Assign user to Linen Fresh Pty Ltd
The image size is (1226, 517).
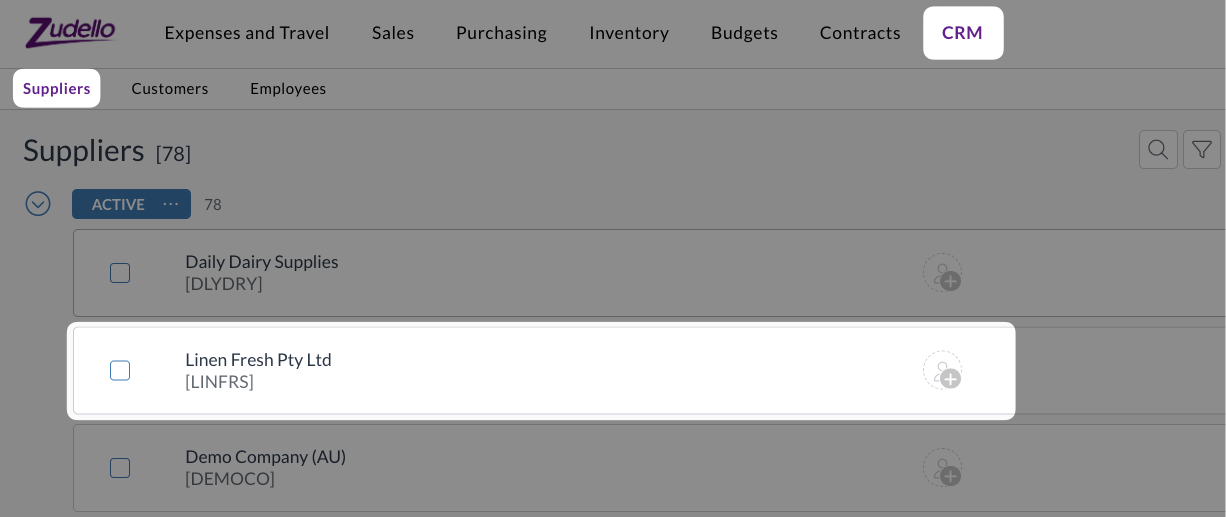coord(942,371)
